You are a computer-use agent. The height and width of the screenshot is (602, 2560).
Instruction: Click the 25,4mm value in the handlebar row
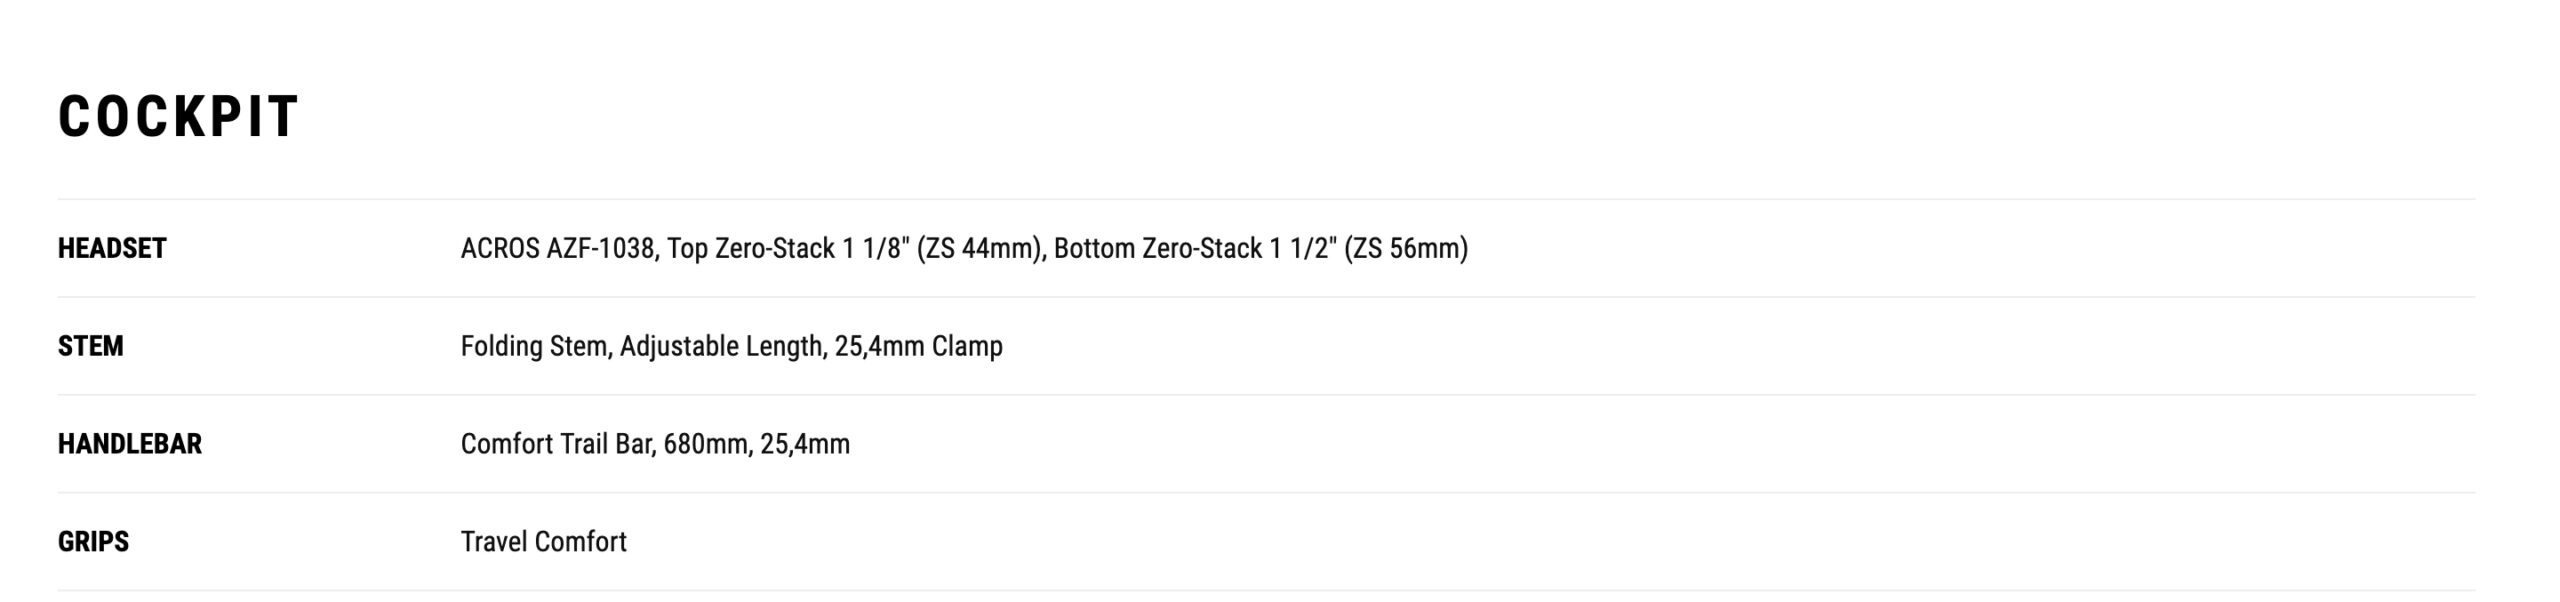[805, 444]
